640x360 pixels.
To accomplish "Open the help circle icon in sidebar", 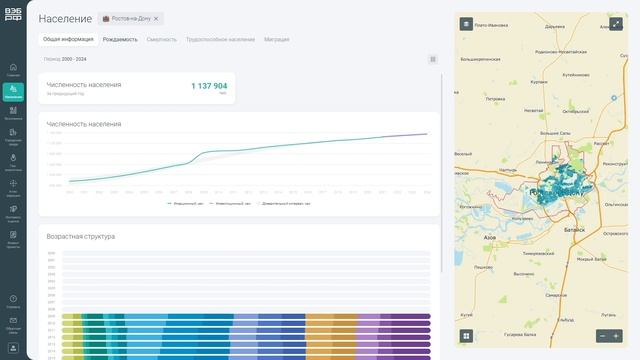I will pyautogui.click(x=13, y=301).
